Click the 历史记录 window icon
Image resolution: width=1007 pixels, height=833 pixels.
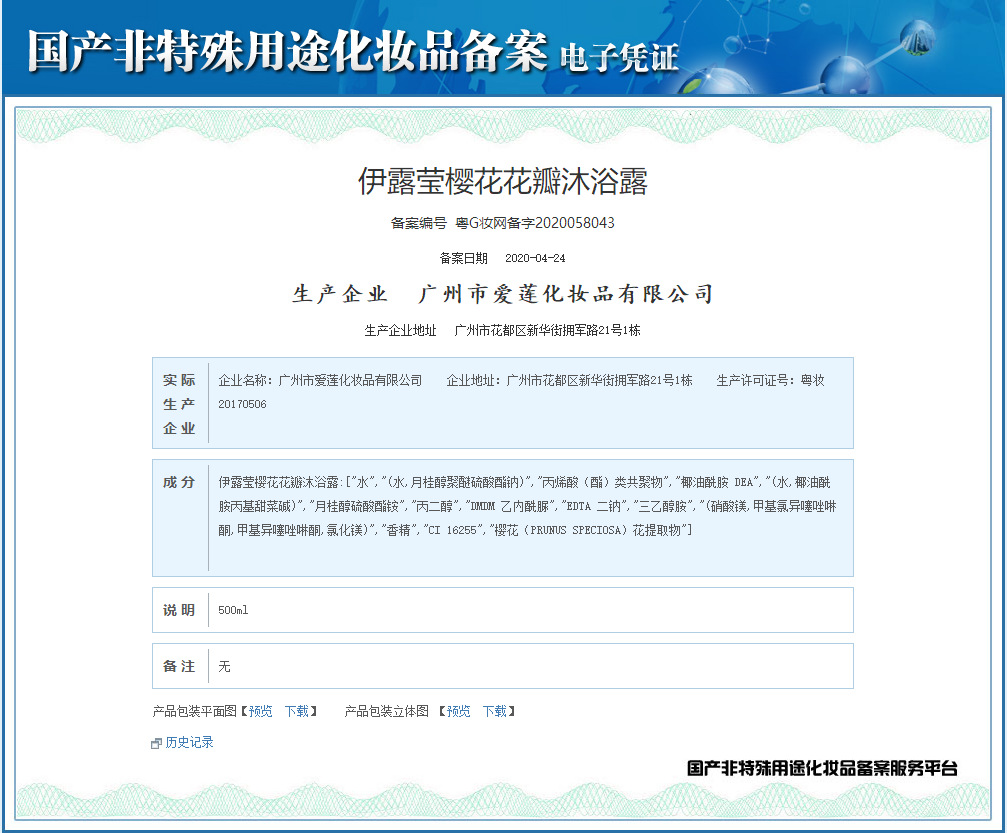[156, 743]
